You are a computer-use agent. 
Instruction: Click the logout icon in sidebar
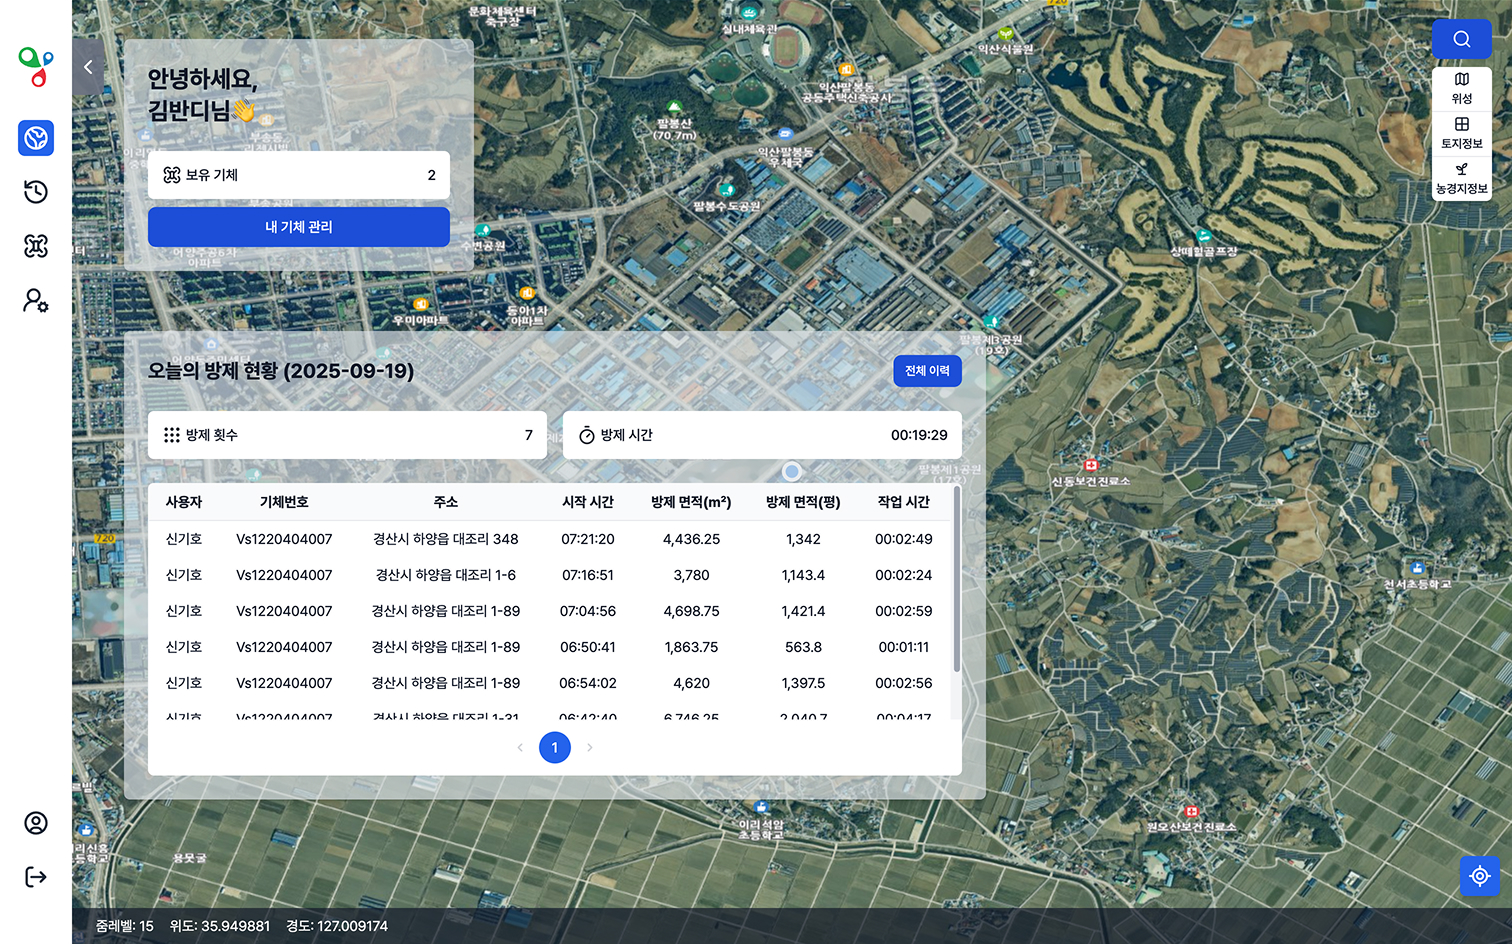[36, 877]
